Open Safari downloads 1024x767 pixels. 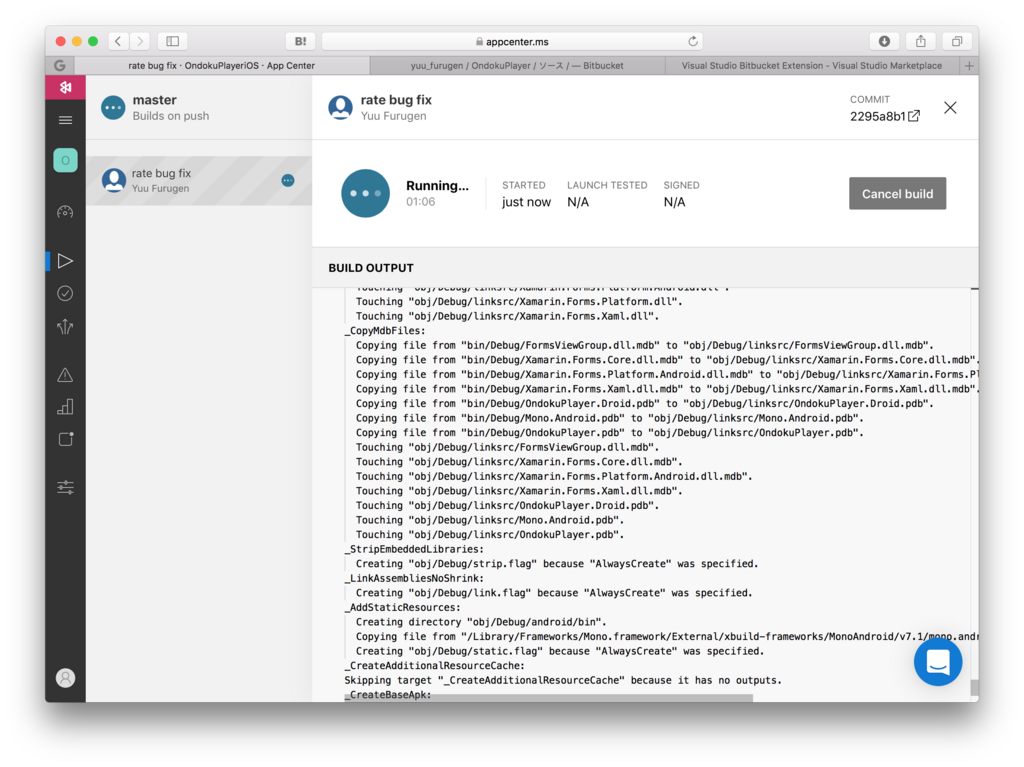884,41
